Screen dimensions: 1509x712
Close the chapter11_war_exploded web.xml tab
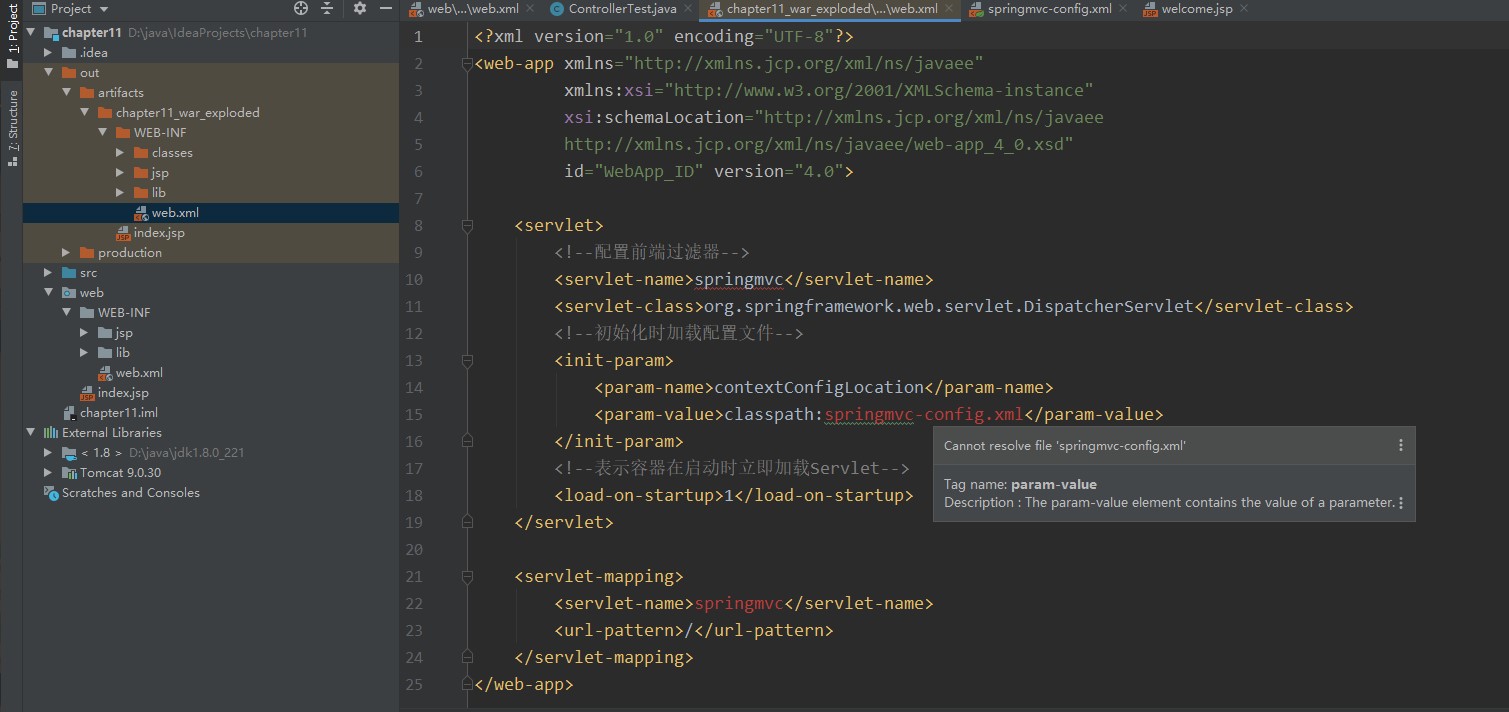(x=951, y=9)
